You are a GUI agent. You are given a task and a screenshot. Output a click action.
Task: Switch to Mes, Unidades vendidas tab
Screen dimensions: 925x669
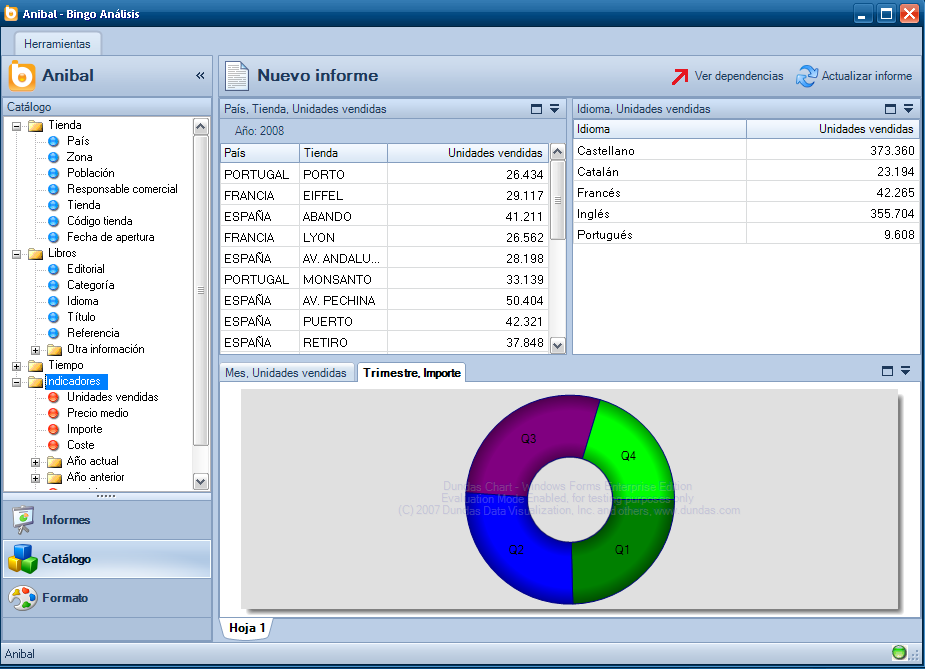[286, 373]
